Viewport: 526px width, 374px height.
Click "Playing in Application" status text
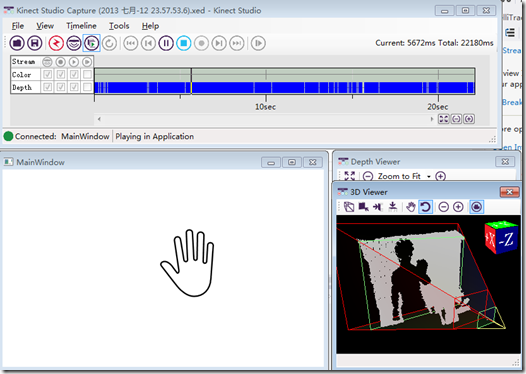[155, 137]
